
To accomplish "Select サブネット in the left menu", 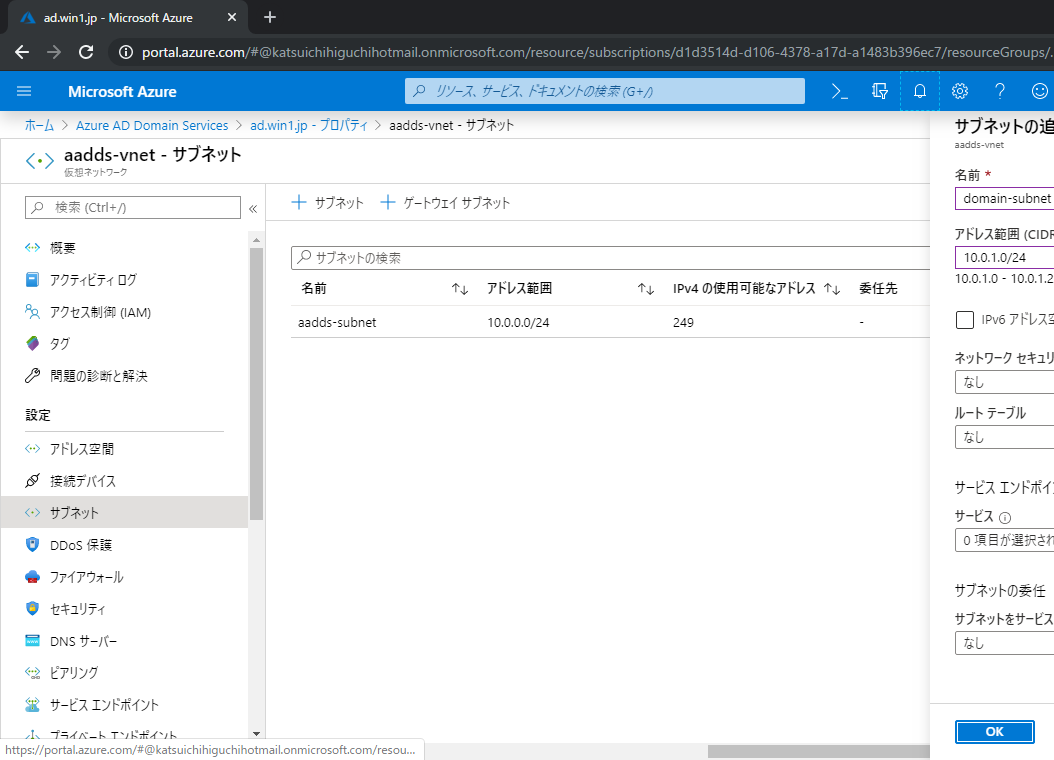I will coord(125,513).
